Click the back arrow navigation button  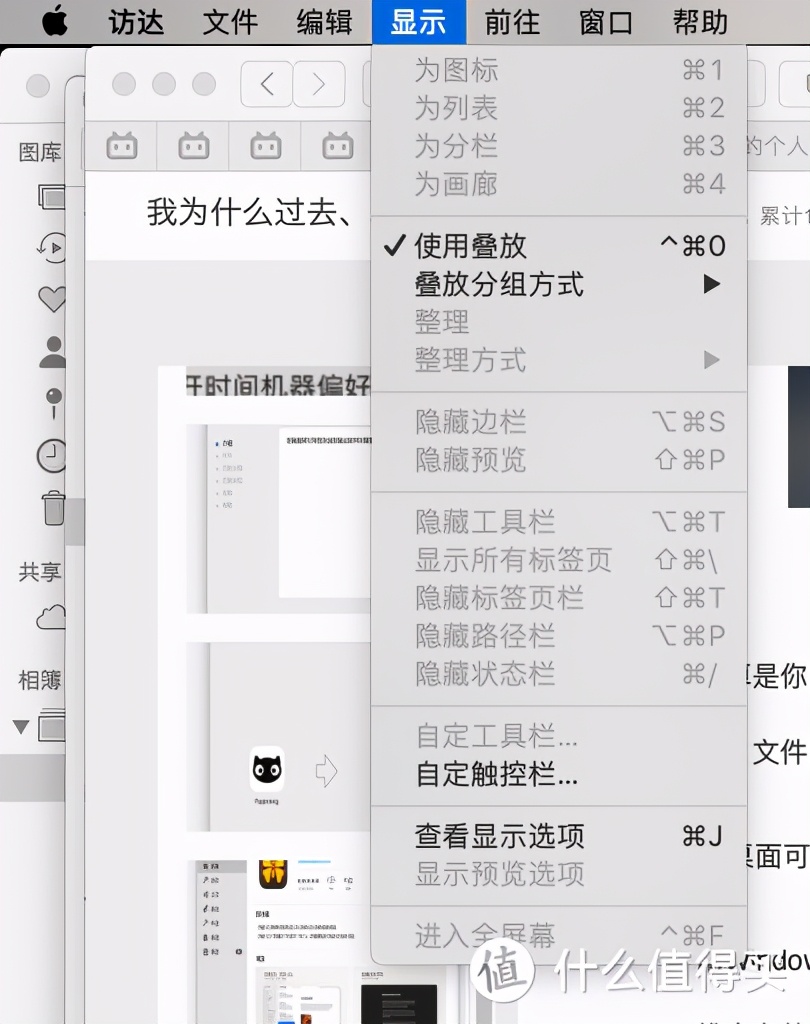pyautogui.click(x=266, y=84)
